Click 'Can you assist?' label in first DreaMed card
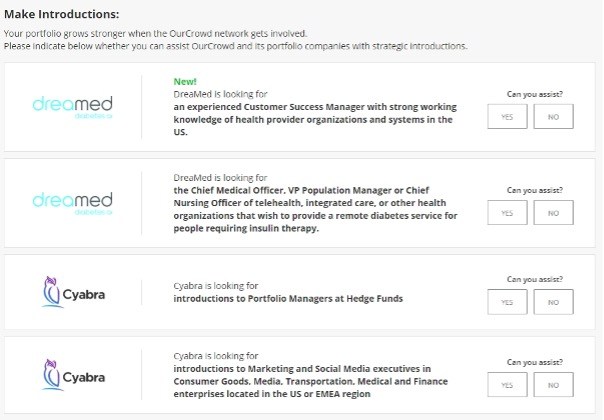604x420 pixels. 535,94
